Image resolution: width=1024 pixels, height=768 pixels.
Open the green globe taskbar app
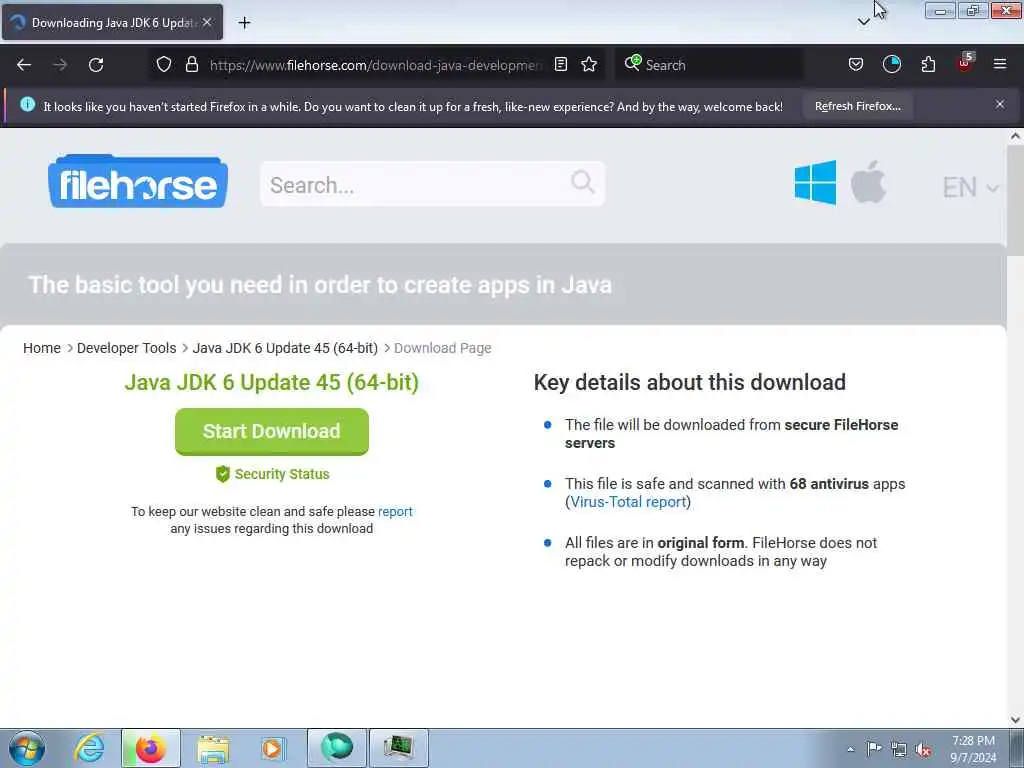337,748
